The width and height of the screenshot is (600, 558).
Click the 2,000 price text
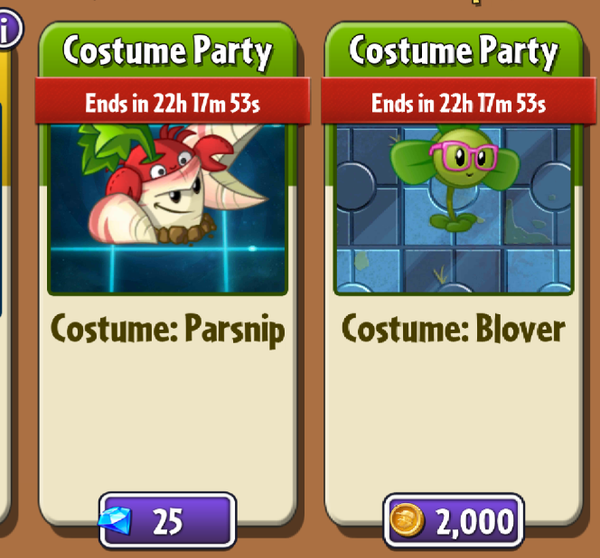click(475, 522)
